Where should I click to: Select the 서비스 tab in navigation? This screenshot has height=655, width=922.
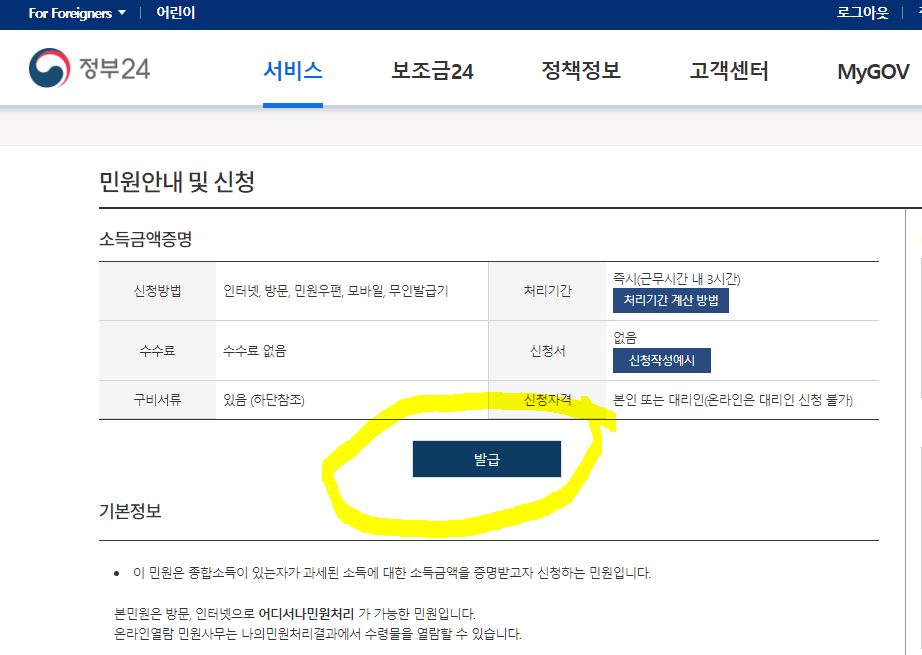tap(293, 70)
